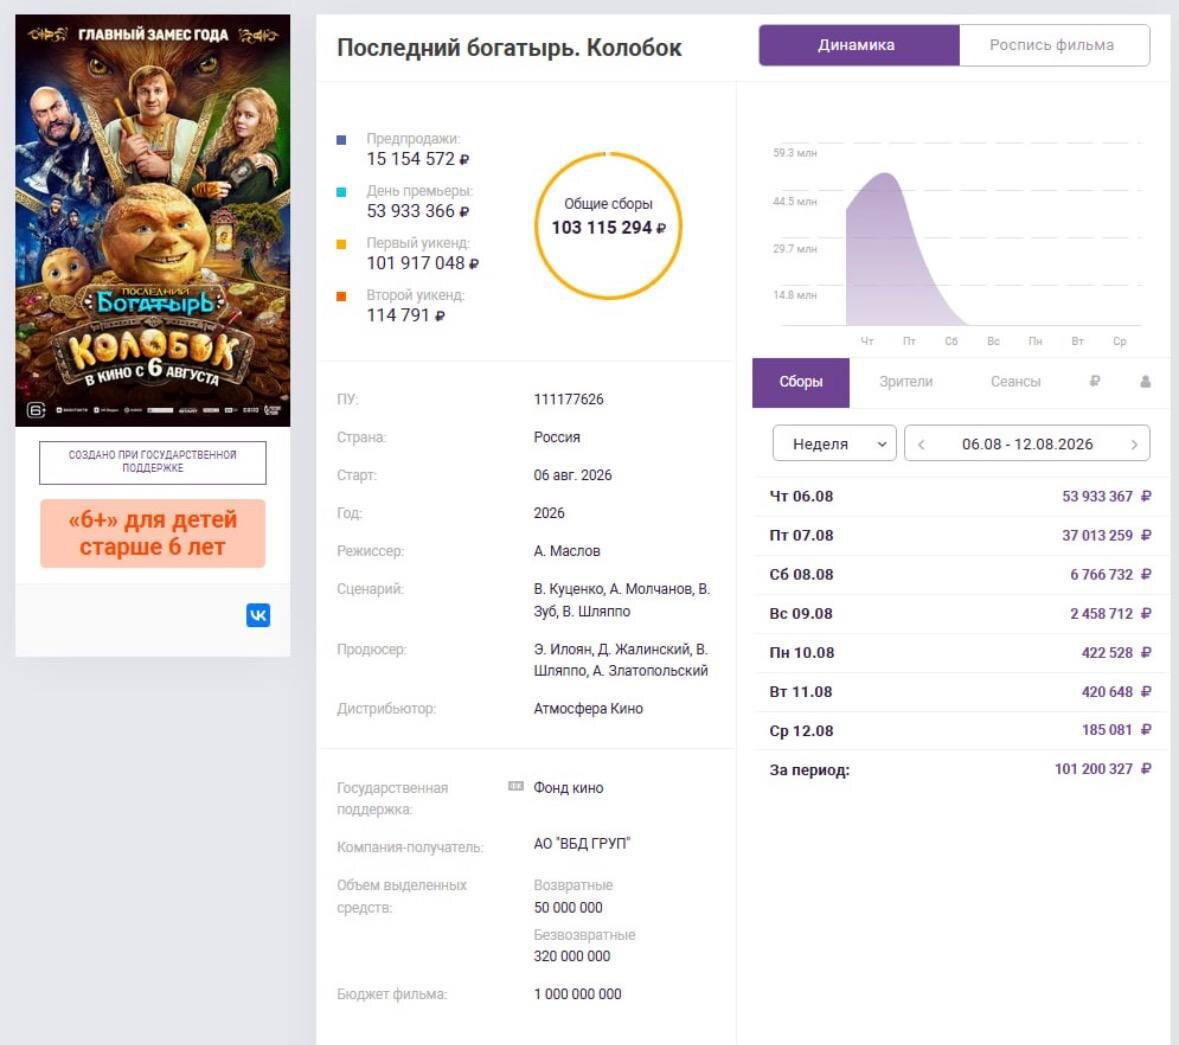This screenshot has height=1045, width=1179.
Task: Click the VK share icon
Action: pyautogui.click(x=258, y=615)
